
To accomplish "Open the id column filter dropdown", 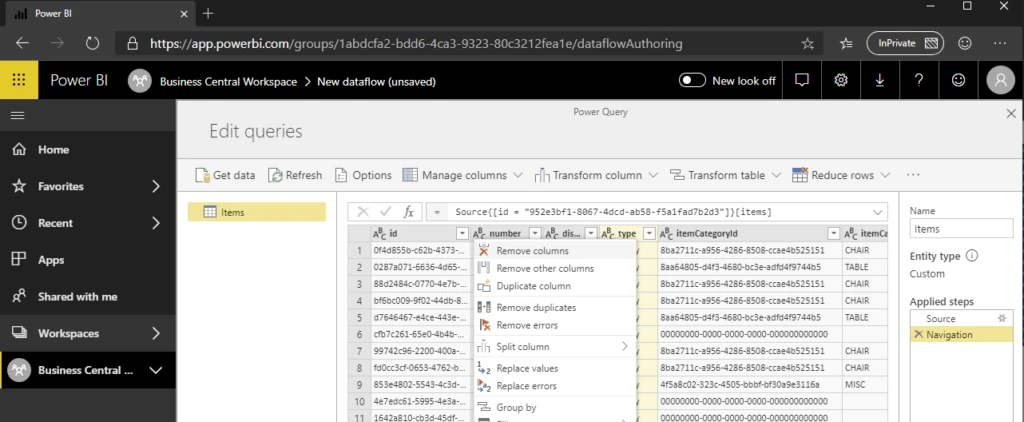I will [462, 233].
